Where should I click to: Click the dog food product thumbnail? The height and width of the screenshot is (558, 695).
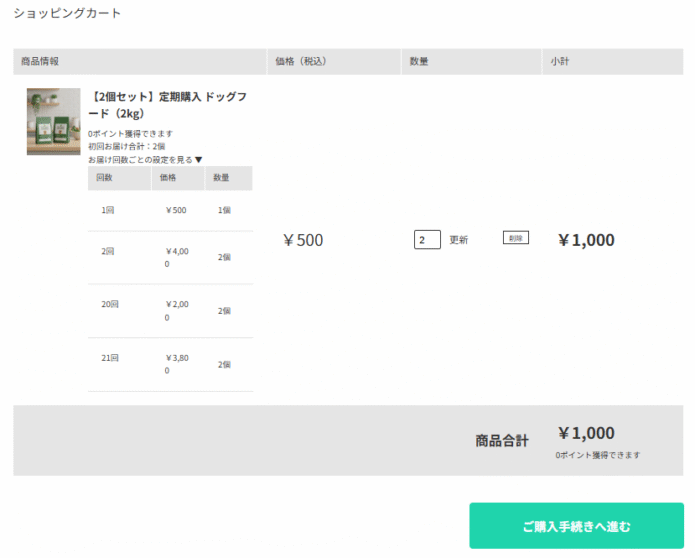pos(53,121)
